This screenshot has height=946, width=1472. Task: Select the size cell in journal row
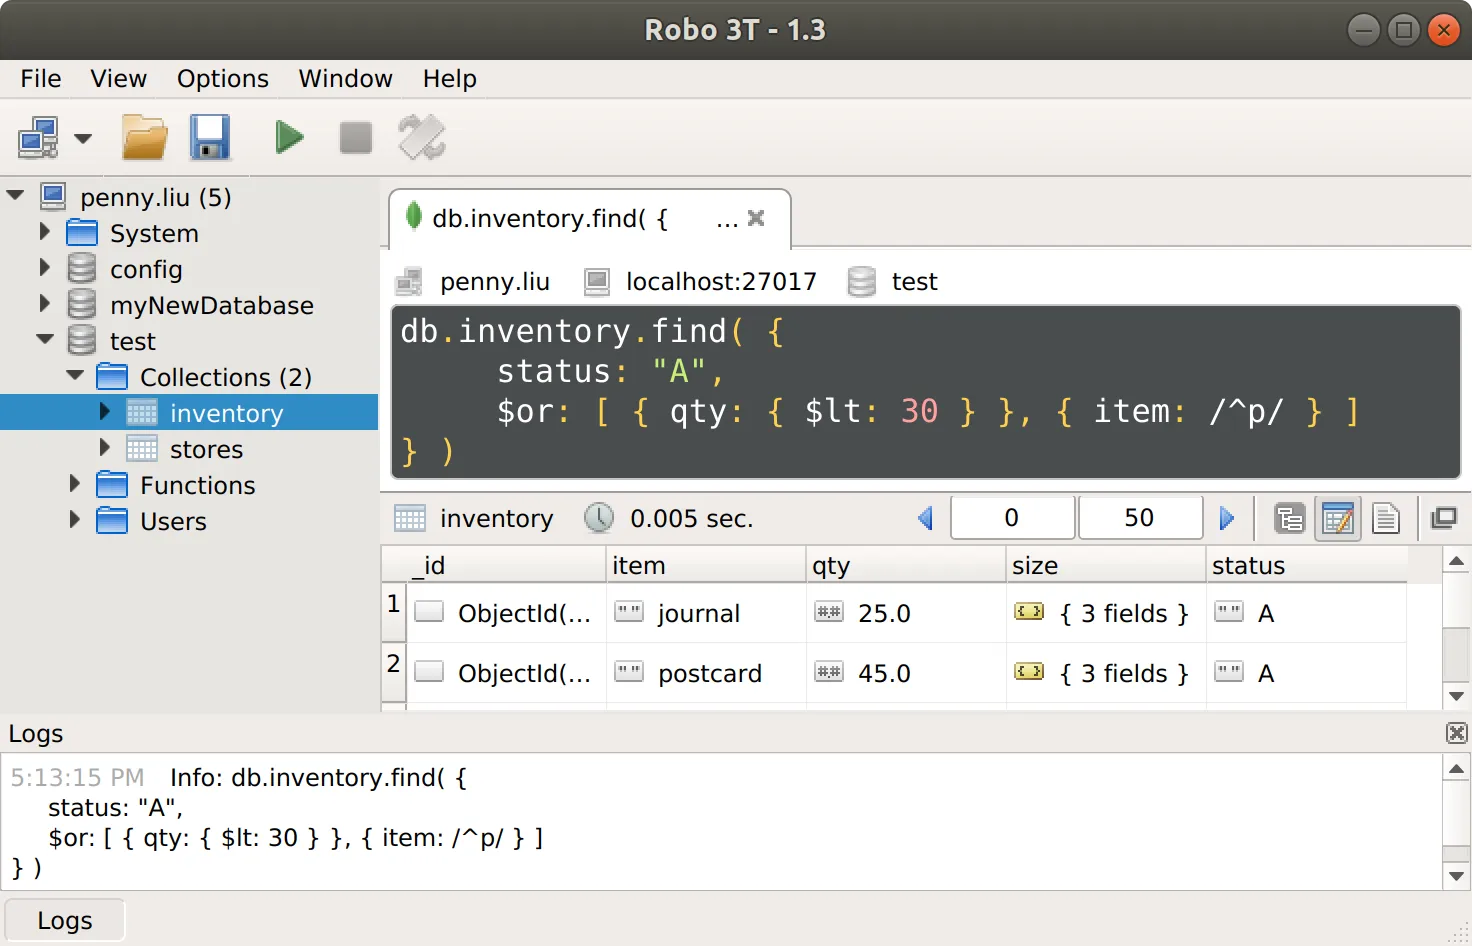pyautogui.click(x=1106, y=613)
